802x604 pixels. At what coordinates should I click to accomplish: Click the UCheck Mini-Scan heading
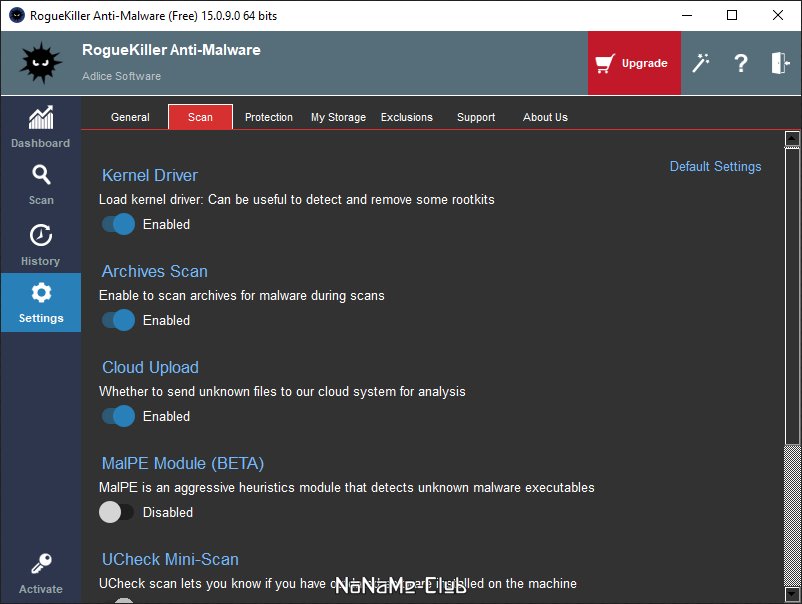tap(170, 559)
